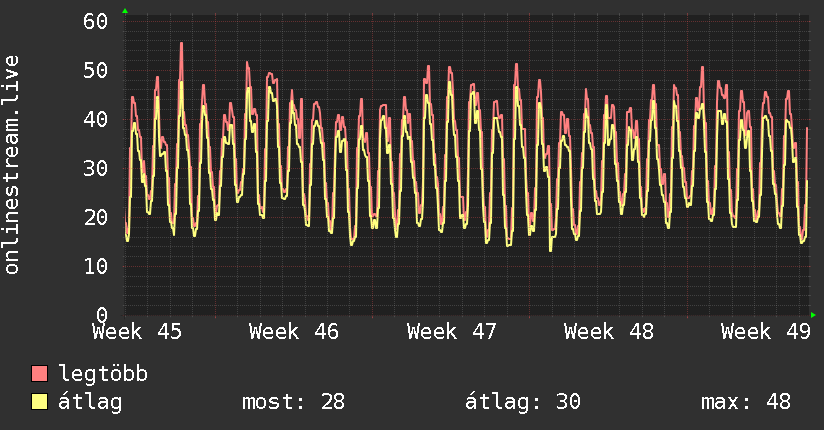Click the yellow swatch's 'átlag' legend label
This screenshot has width=824, height=430.
pos(90,402)
